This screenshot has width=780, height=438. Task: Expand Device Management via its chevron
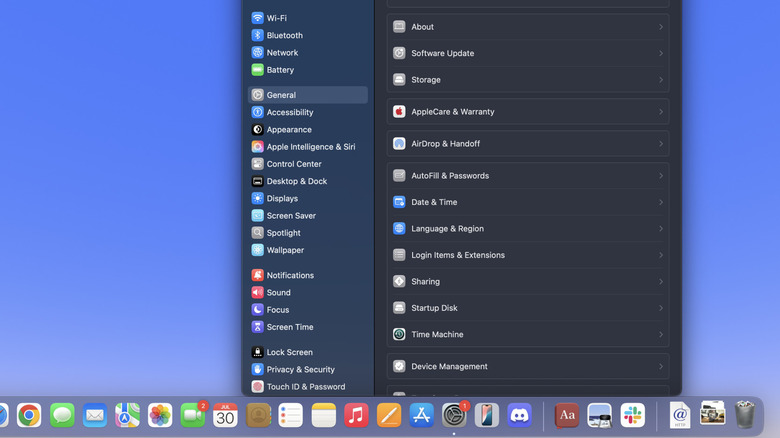click(661, 366)
